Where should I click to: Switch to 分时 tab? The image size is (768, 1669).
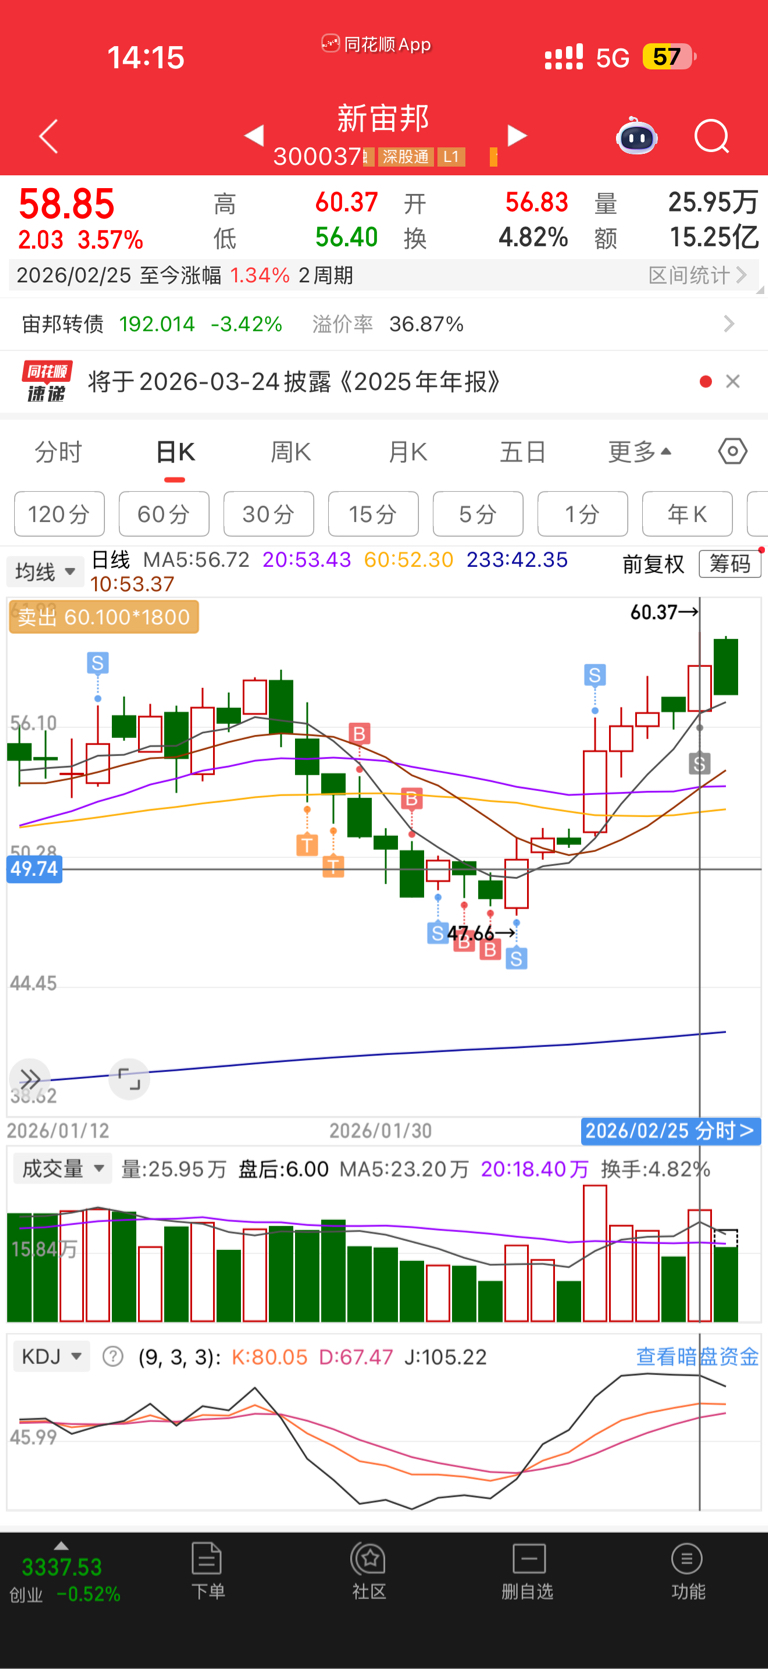tap(58, 452)
